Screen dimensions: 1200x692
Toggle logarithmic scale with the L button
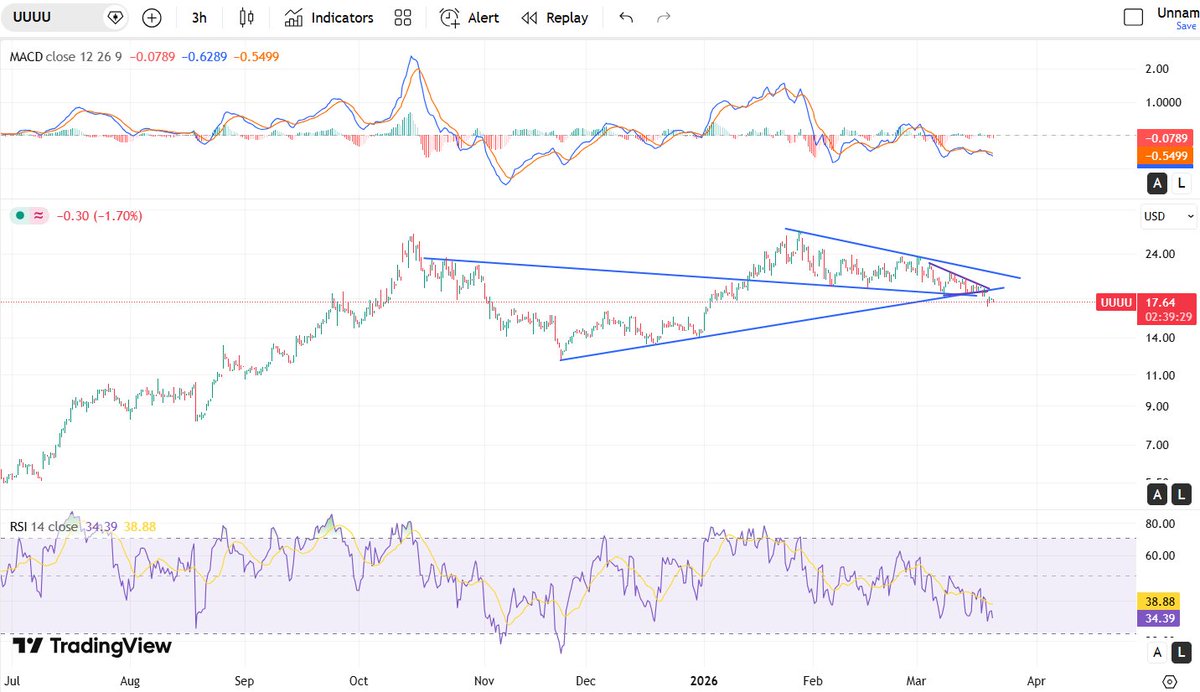point(1181,494)
